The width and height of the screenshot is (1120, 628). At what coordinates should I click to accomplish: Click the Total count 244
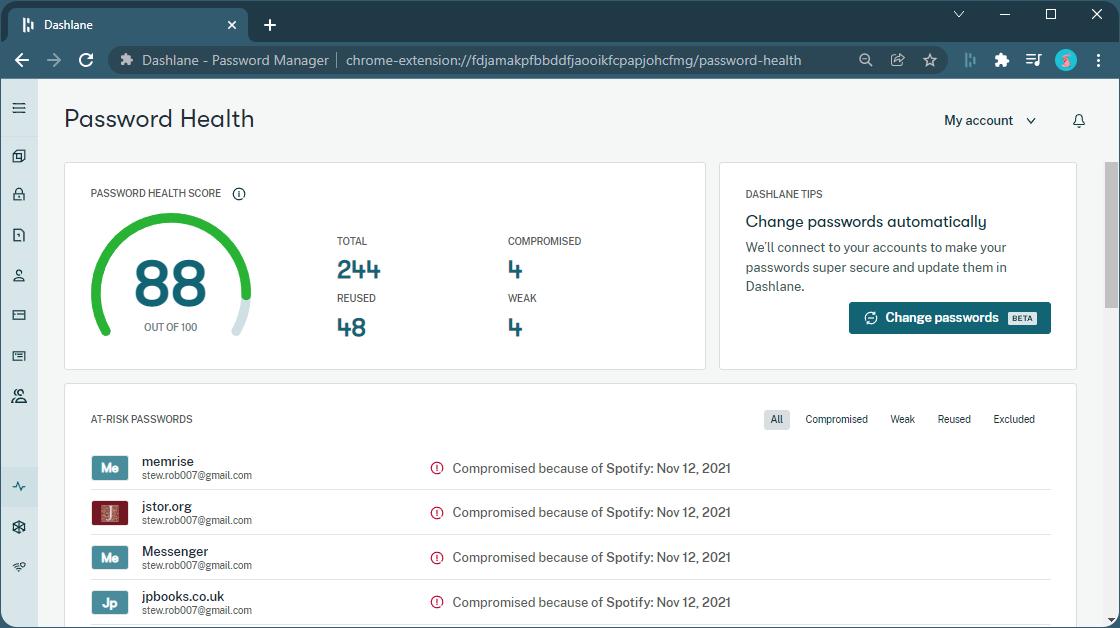(359, 270)
